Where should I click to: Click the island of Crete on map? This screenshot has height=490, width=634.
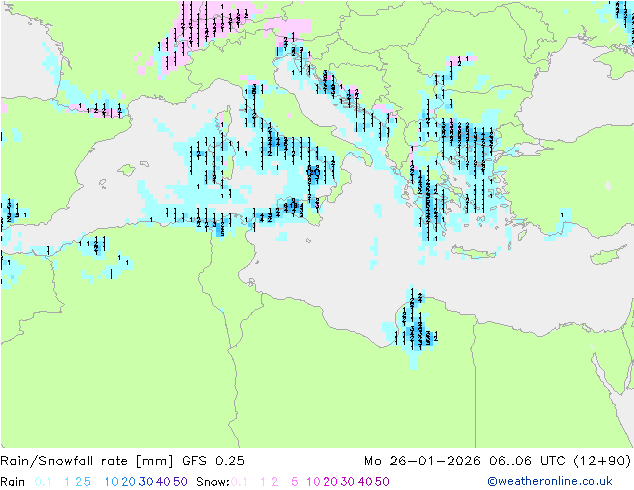pyautogui.click(x=474, y=253)
